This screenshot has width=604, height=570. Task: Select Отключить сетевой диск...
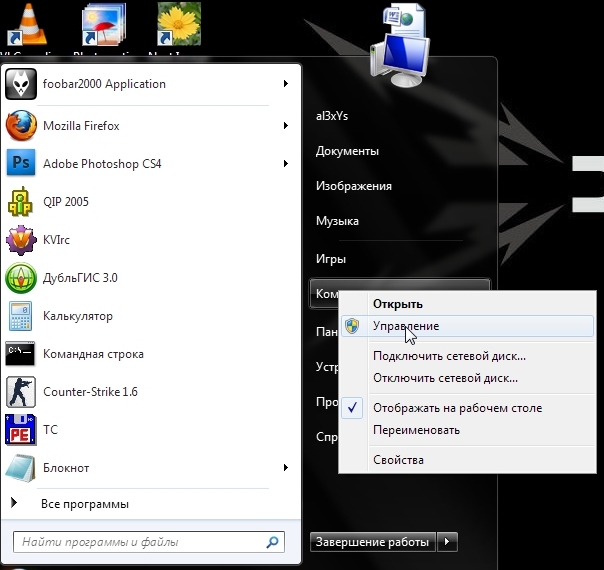click(x=467, y=378)
